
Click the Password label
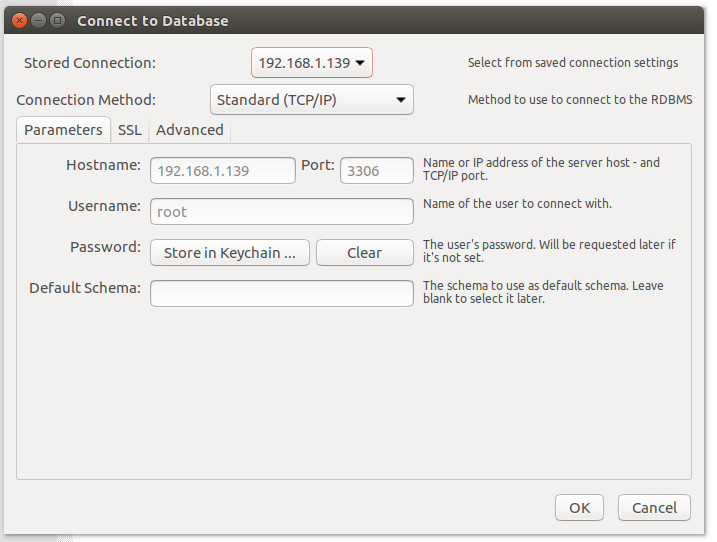(x=105, y=247)
